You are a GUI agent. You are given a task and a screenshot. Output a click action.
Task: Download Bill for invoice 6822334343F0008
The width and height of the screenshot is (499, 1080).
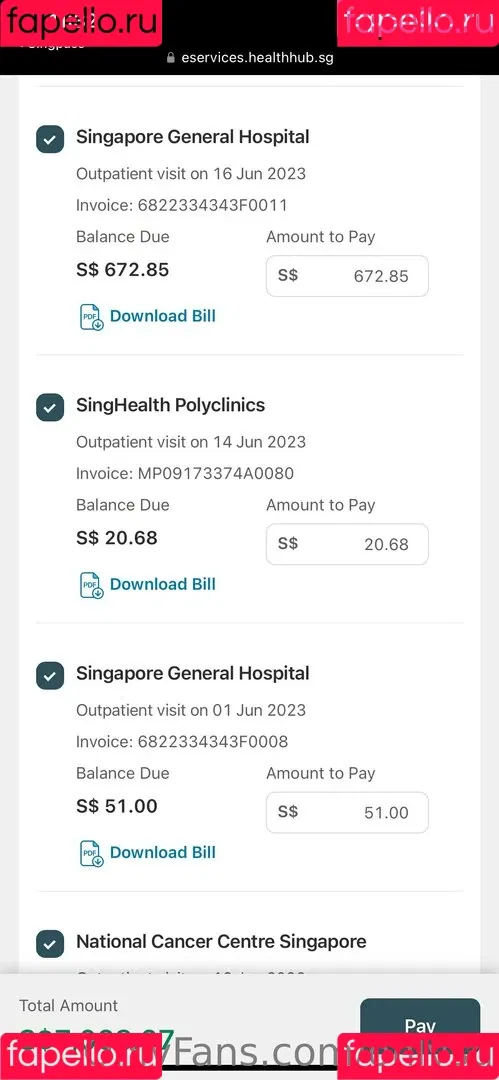pyautogui.click(x=163, y=852)
